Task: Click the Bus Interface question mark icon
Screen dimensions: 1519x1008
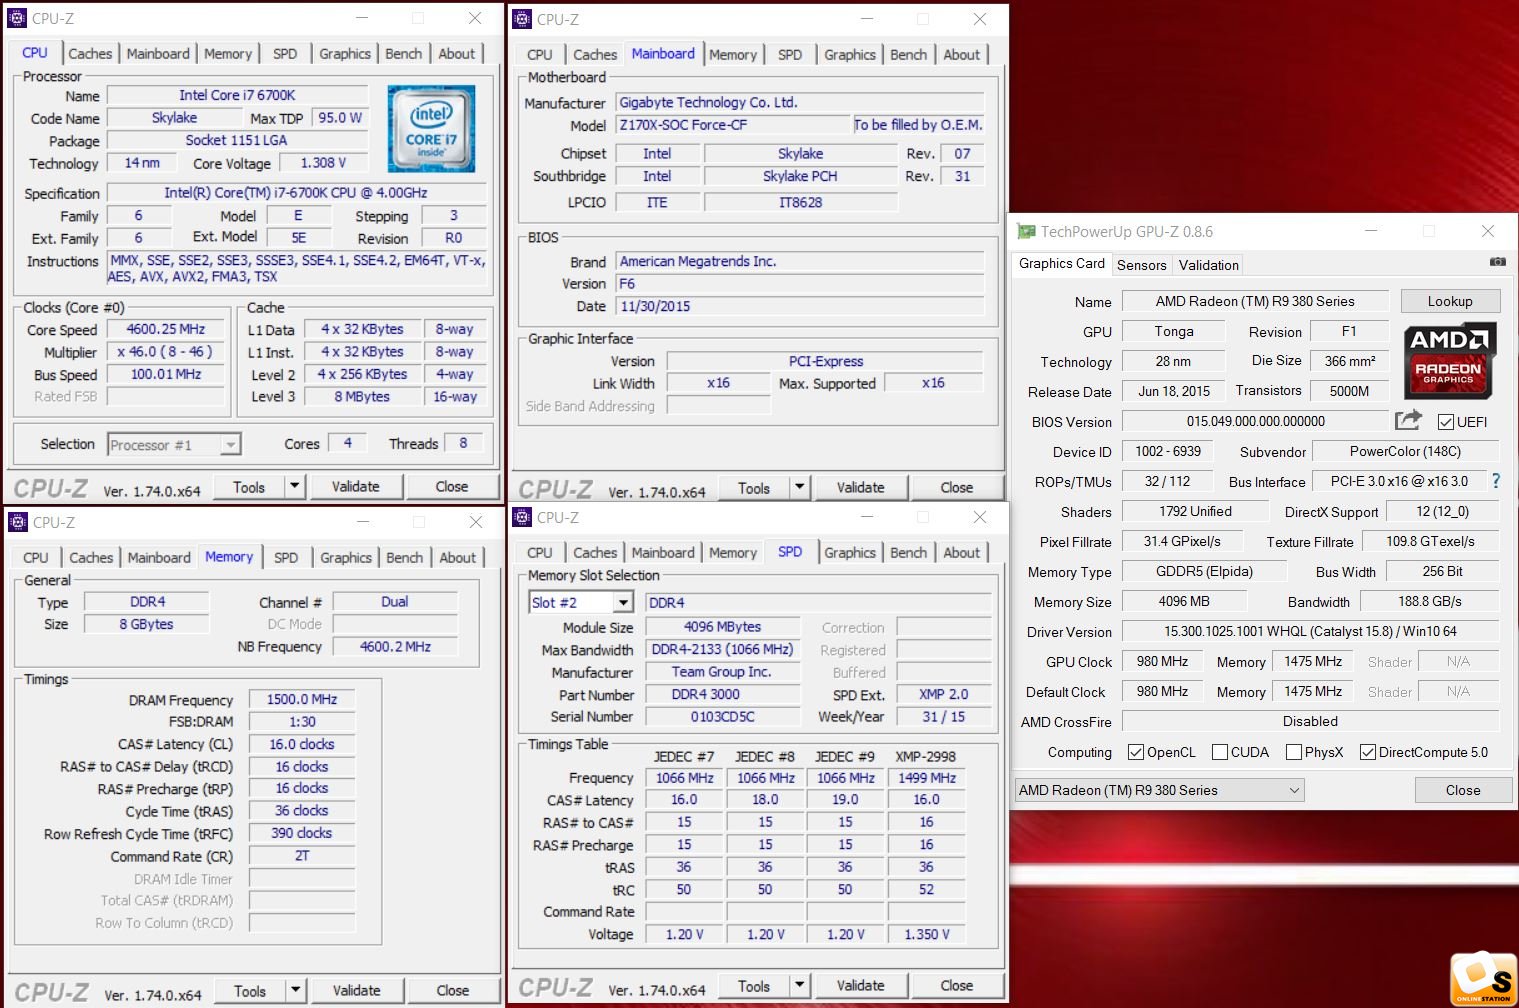Action: pos(1496,481)
